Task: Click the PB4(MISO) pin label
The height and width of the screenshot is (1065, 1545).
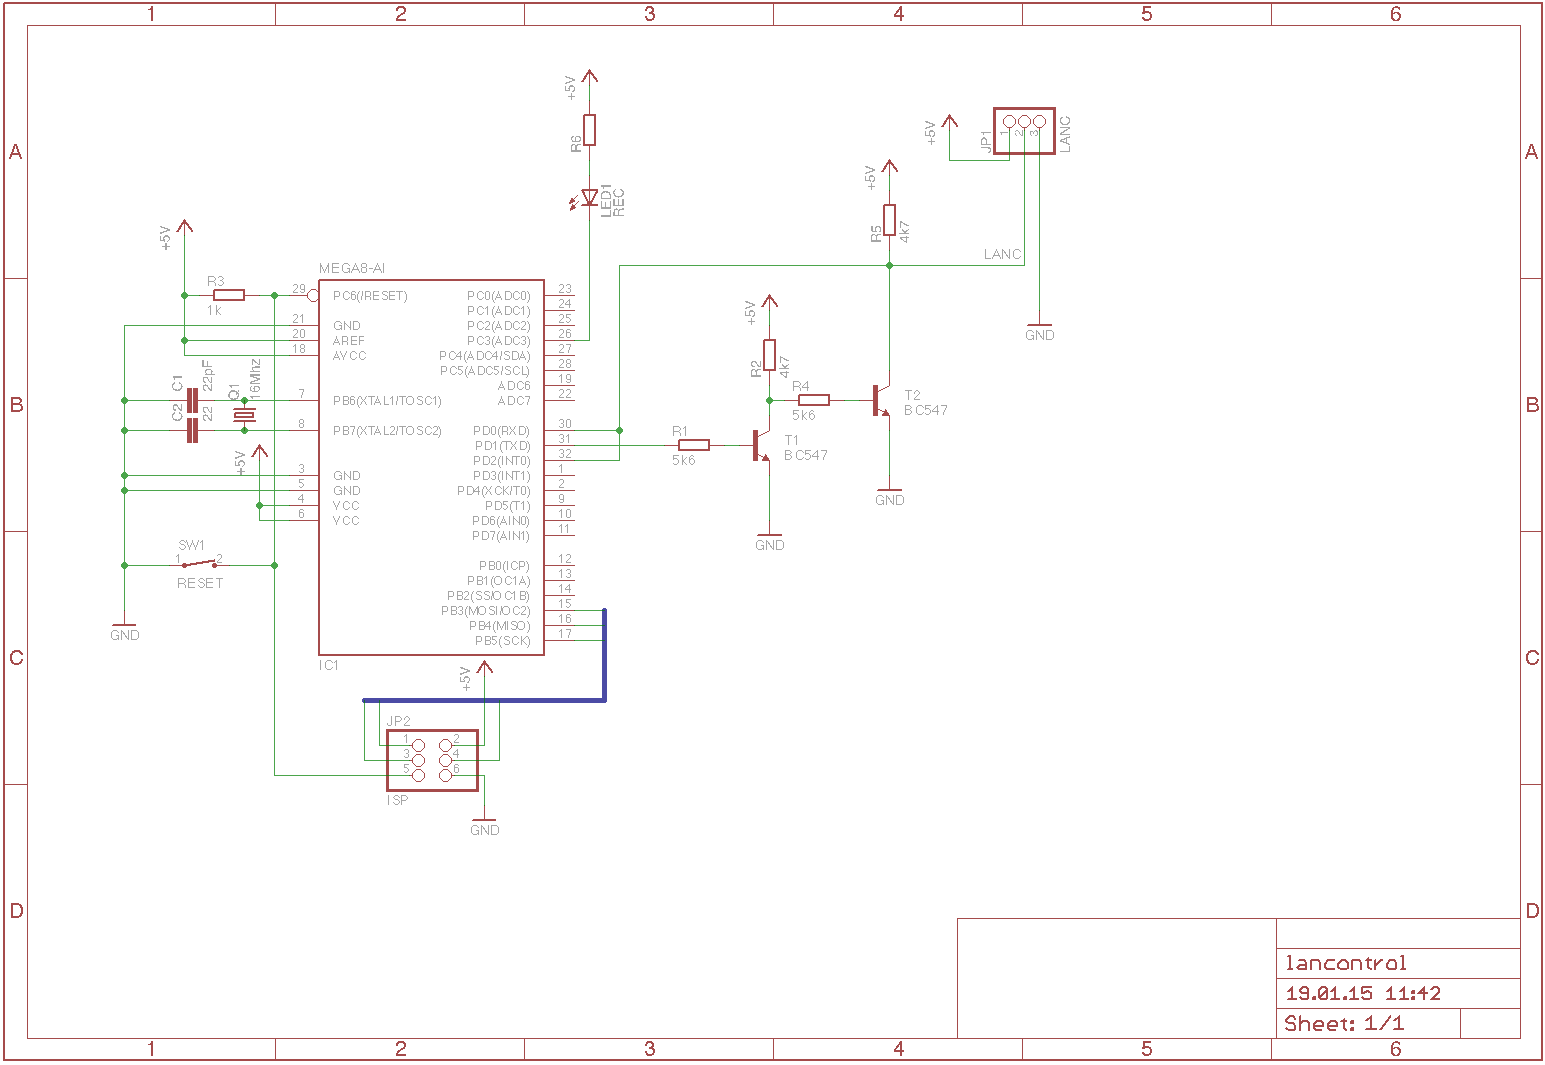Action: coord(500,626)
